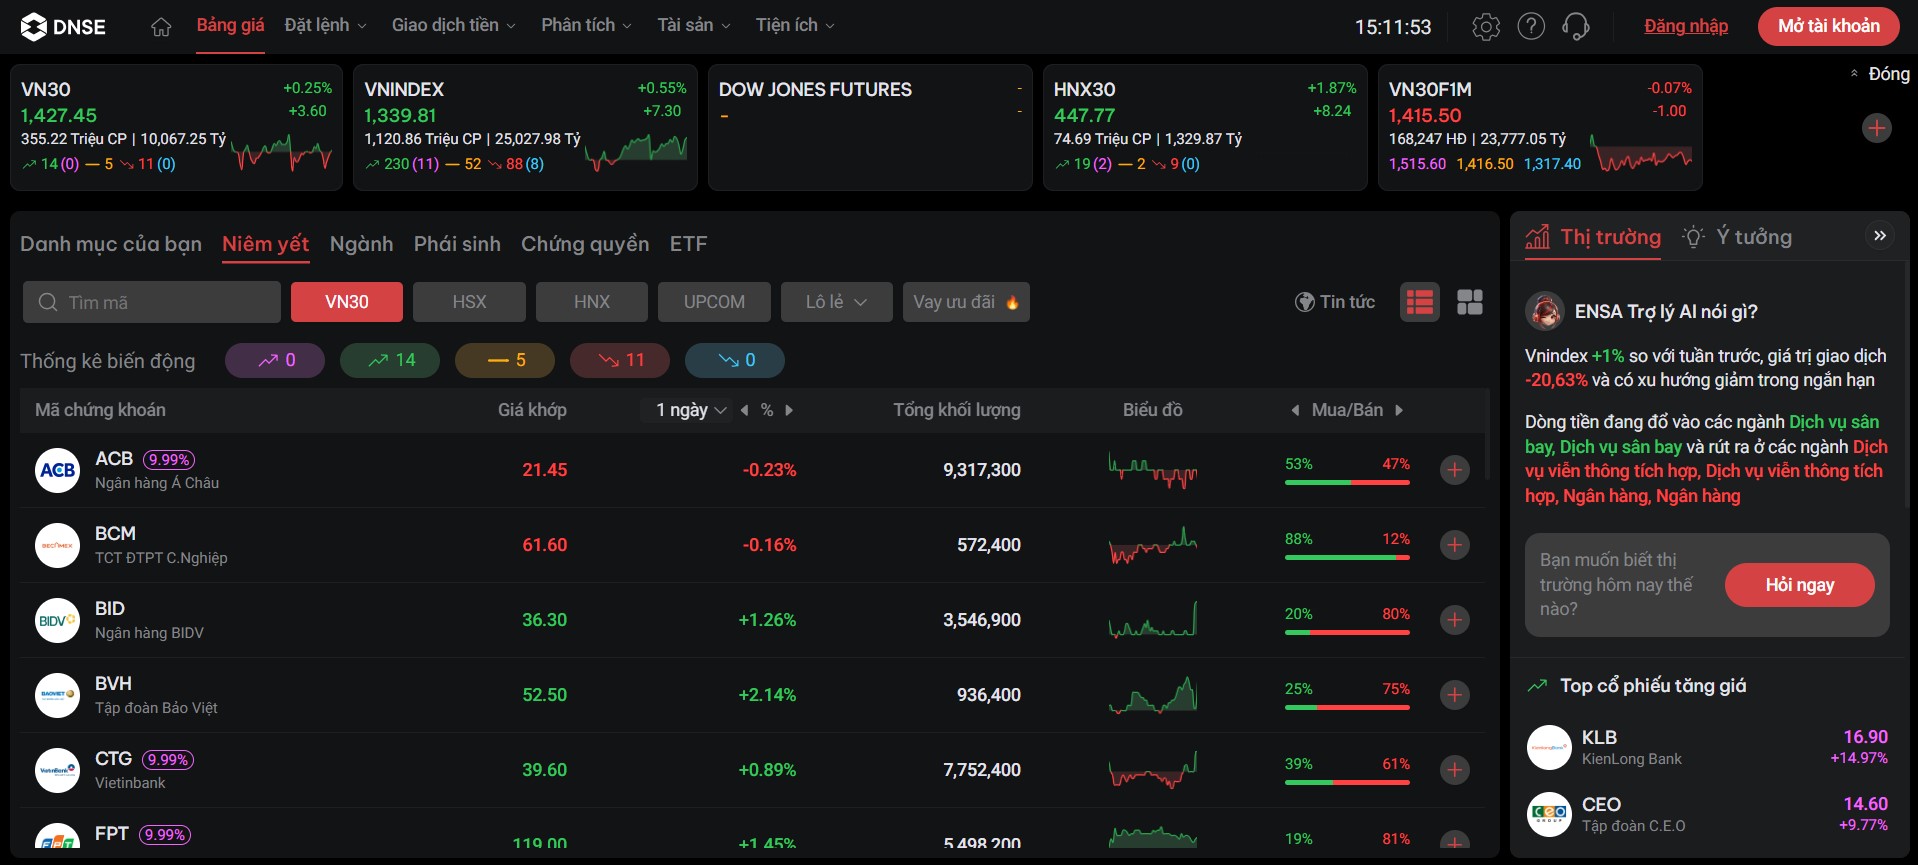Collapse the right panel double-arrow icon

pos(1880,236)
